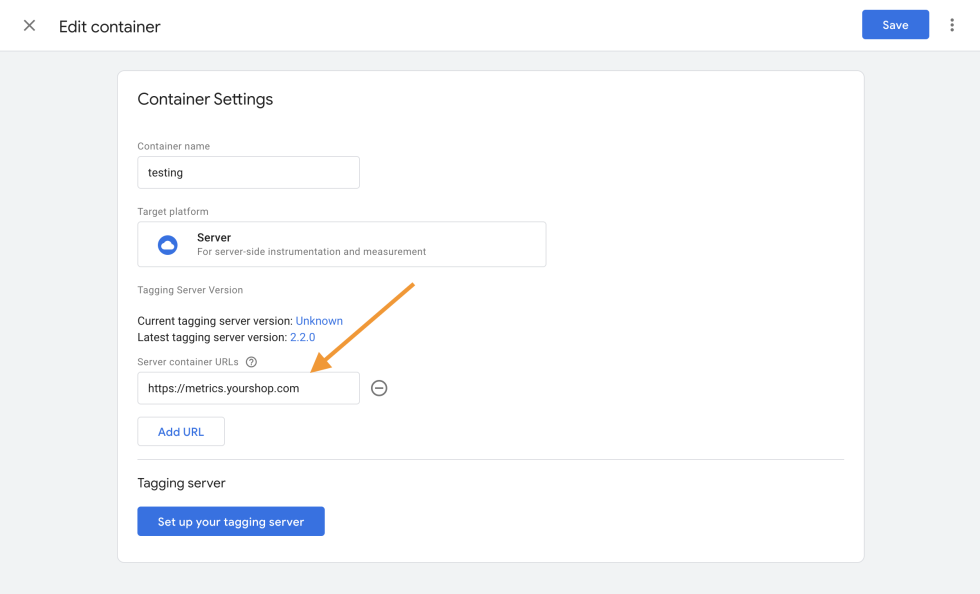Click the Edit container title

pyautogui.click(x=110, y=27)
